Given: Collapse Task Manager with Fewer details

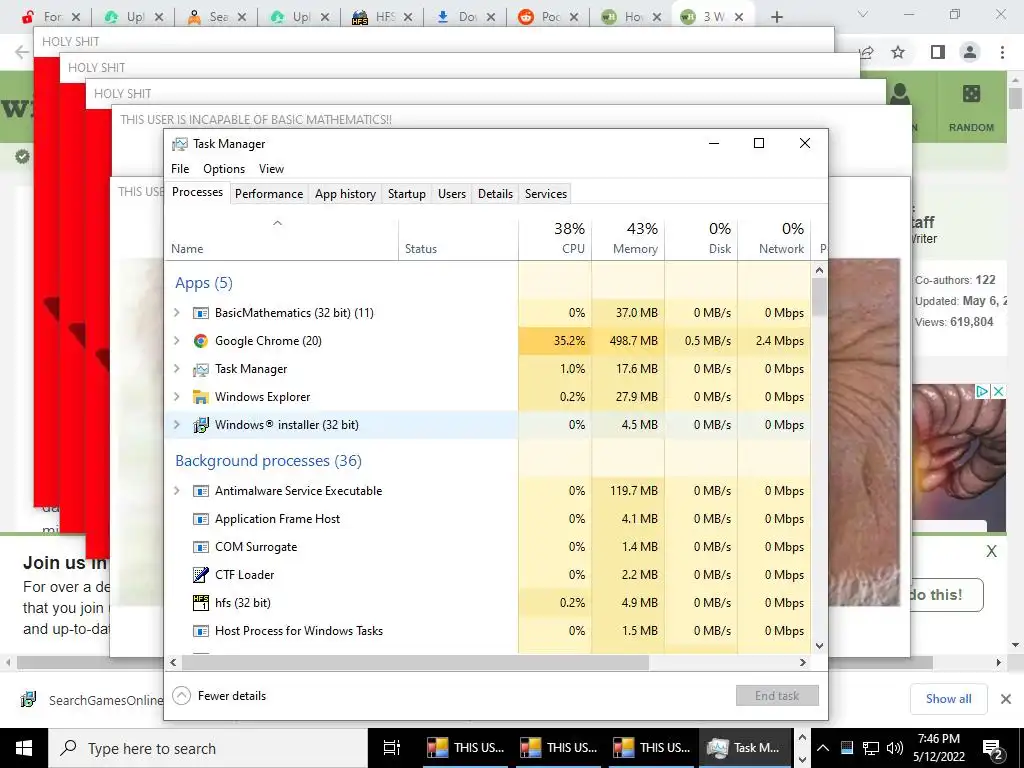Looking at the screenshot, I should (x=219, y=696).
